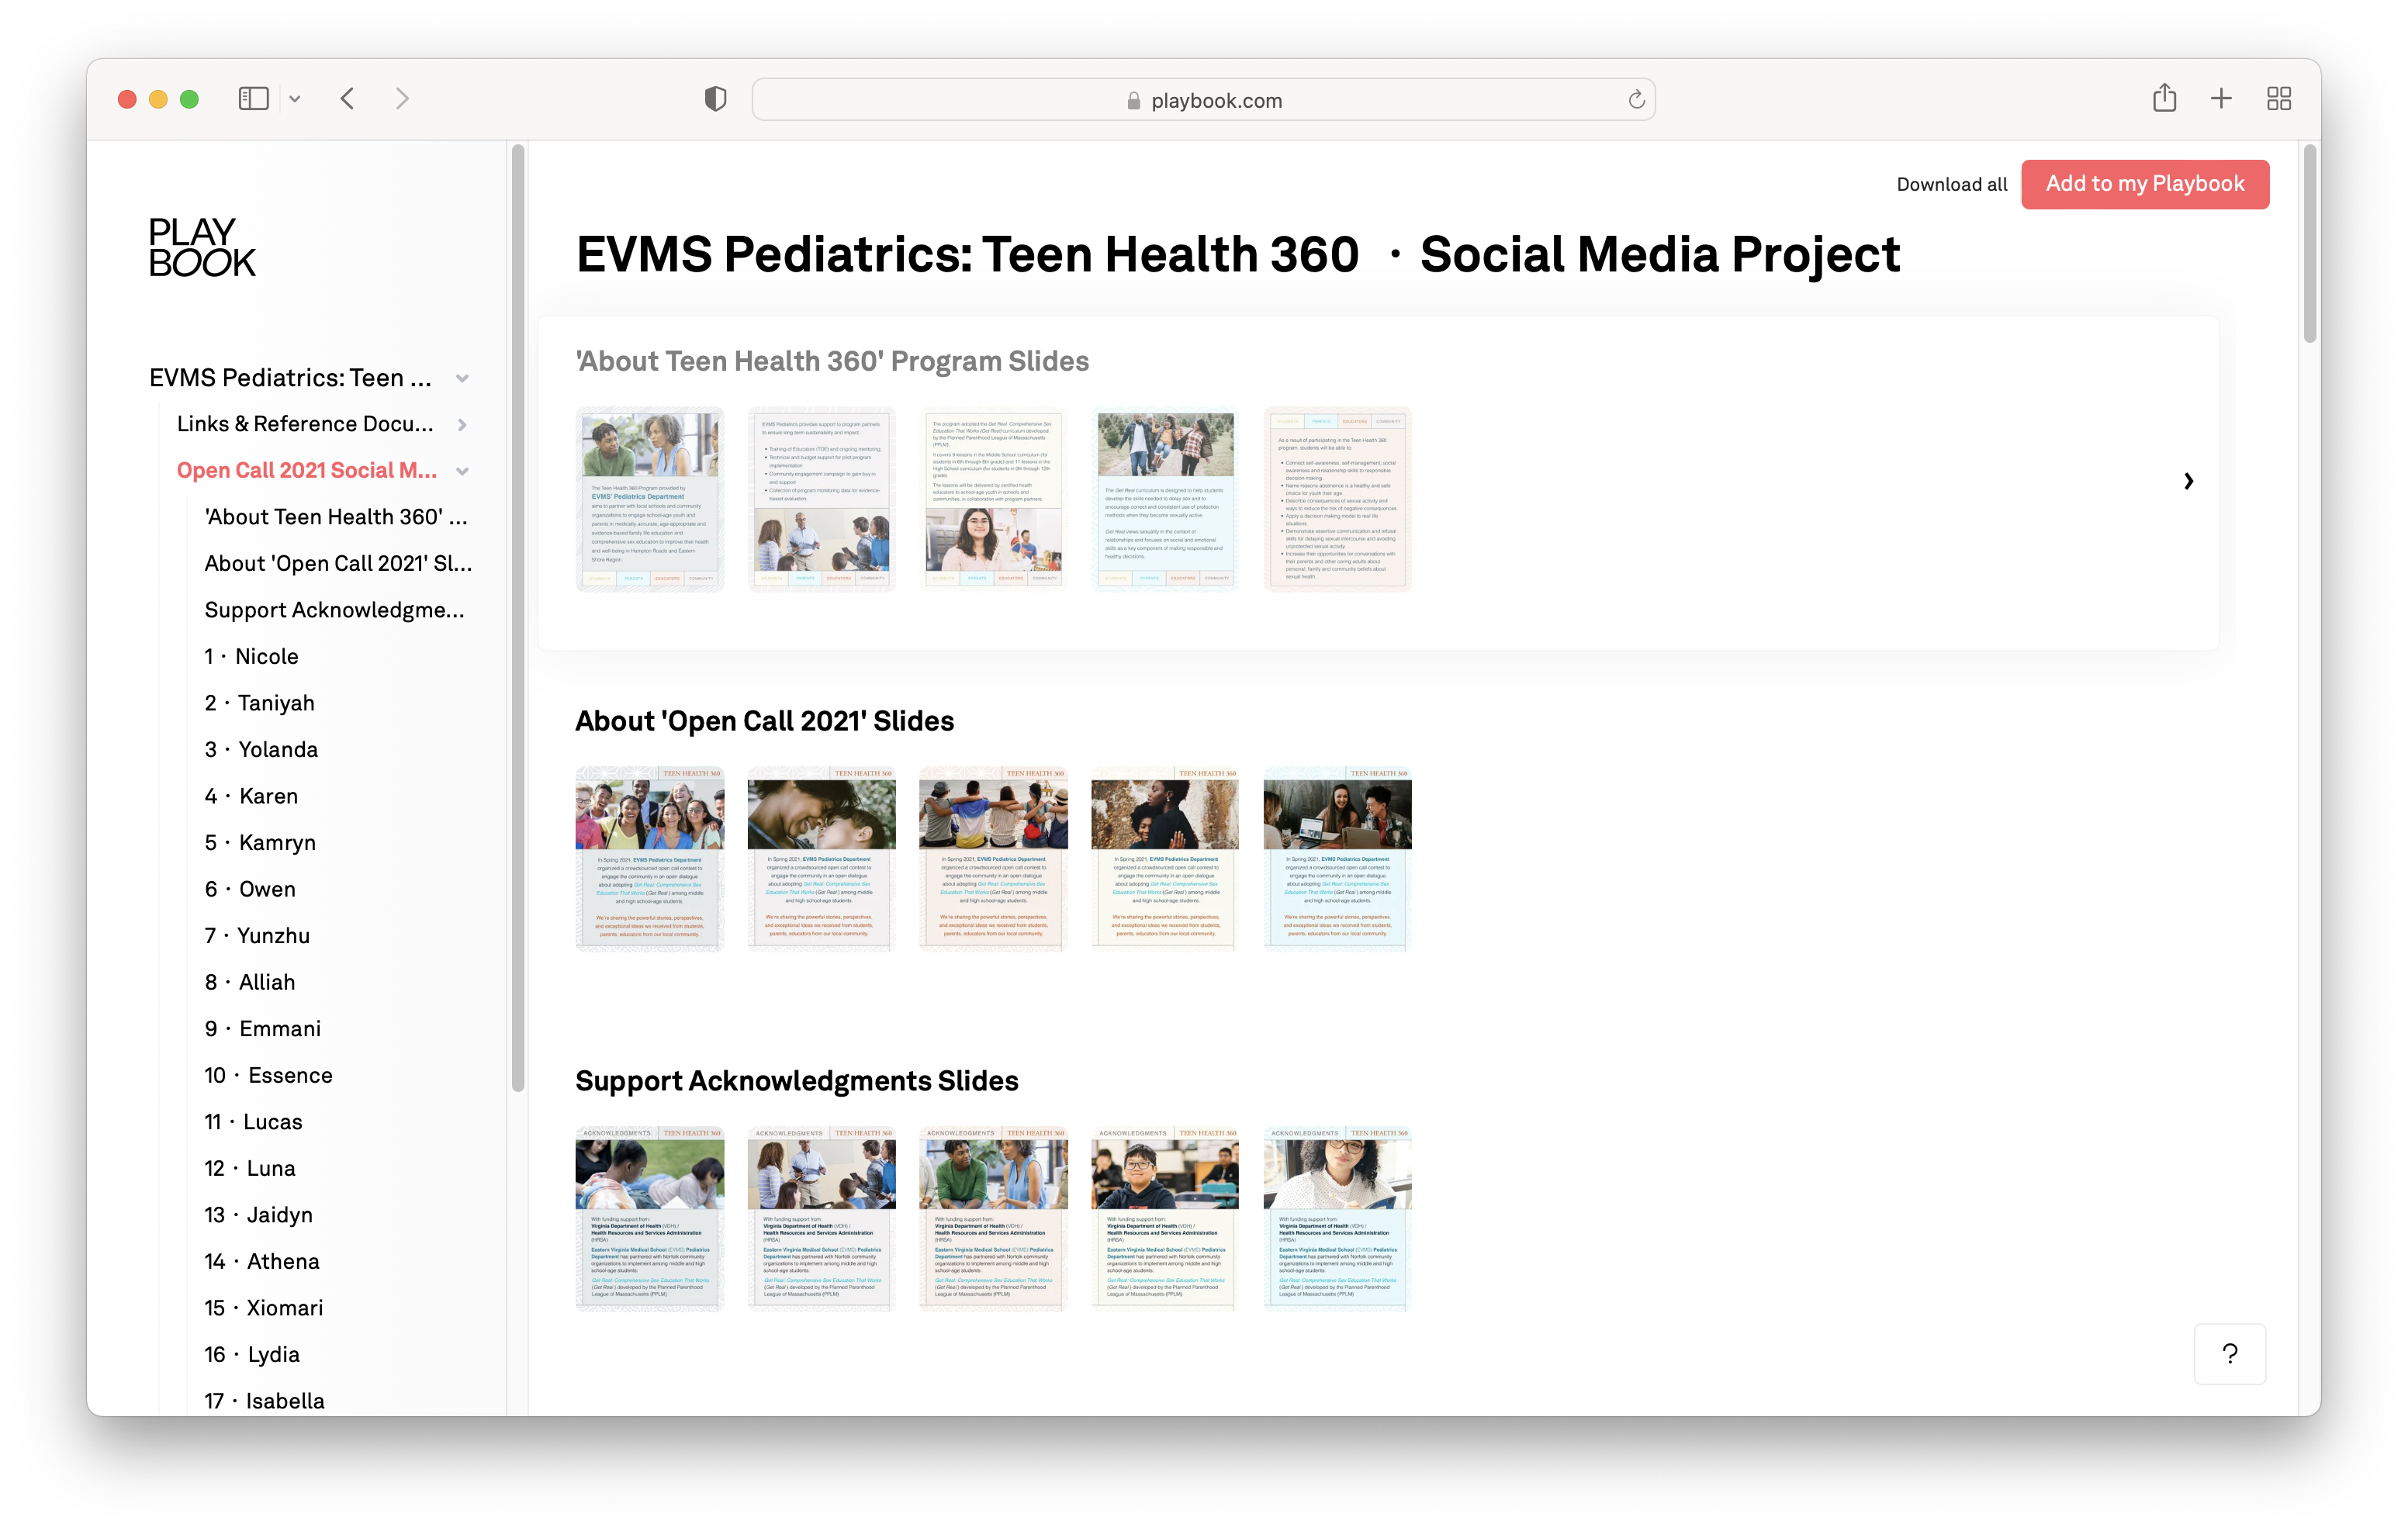Toggle the Safari sidebar

click(x=253, y=98)
